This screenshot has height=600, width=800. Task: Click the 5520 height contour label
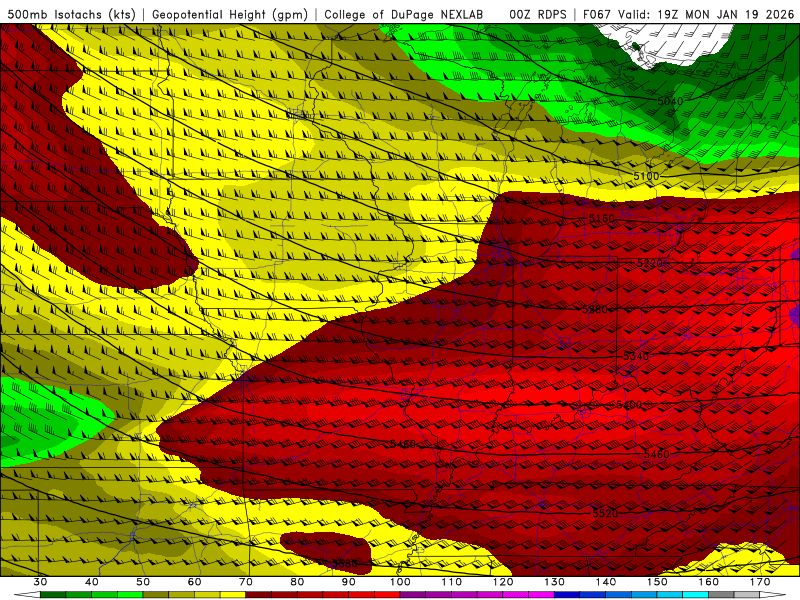click(x=605, y=513)
